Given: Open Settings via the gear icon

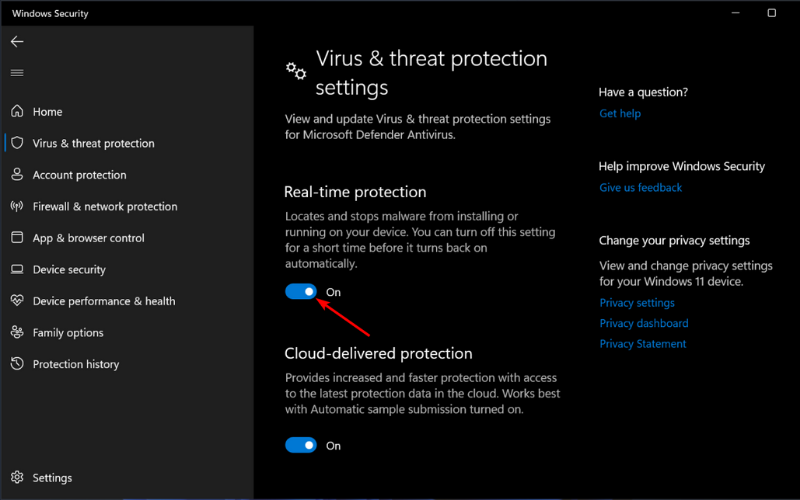Looking at the screenshot, I should (17, 477).
